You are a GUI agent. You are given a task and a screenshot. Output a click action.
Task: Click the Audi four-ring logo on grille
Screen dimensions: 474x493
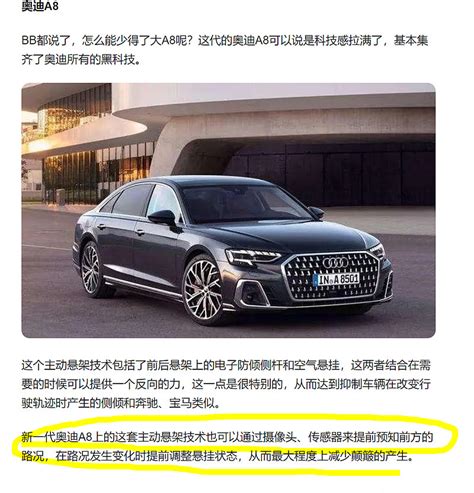point(335,263)
